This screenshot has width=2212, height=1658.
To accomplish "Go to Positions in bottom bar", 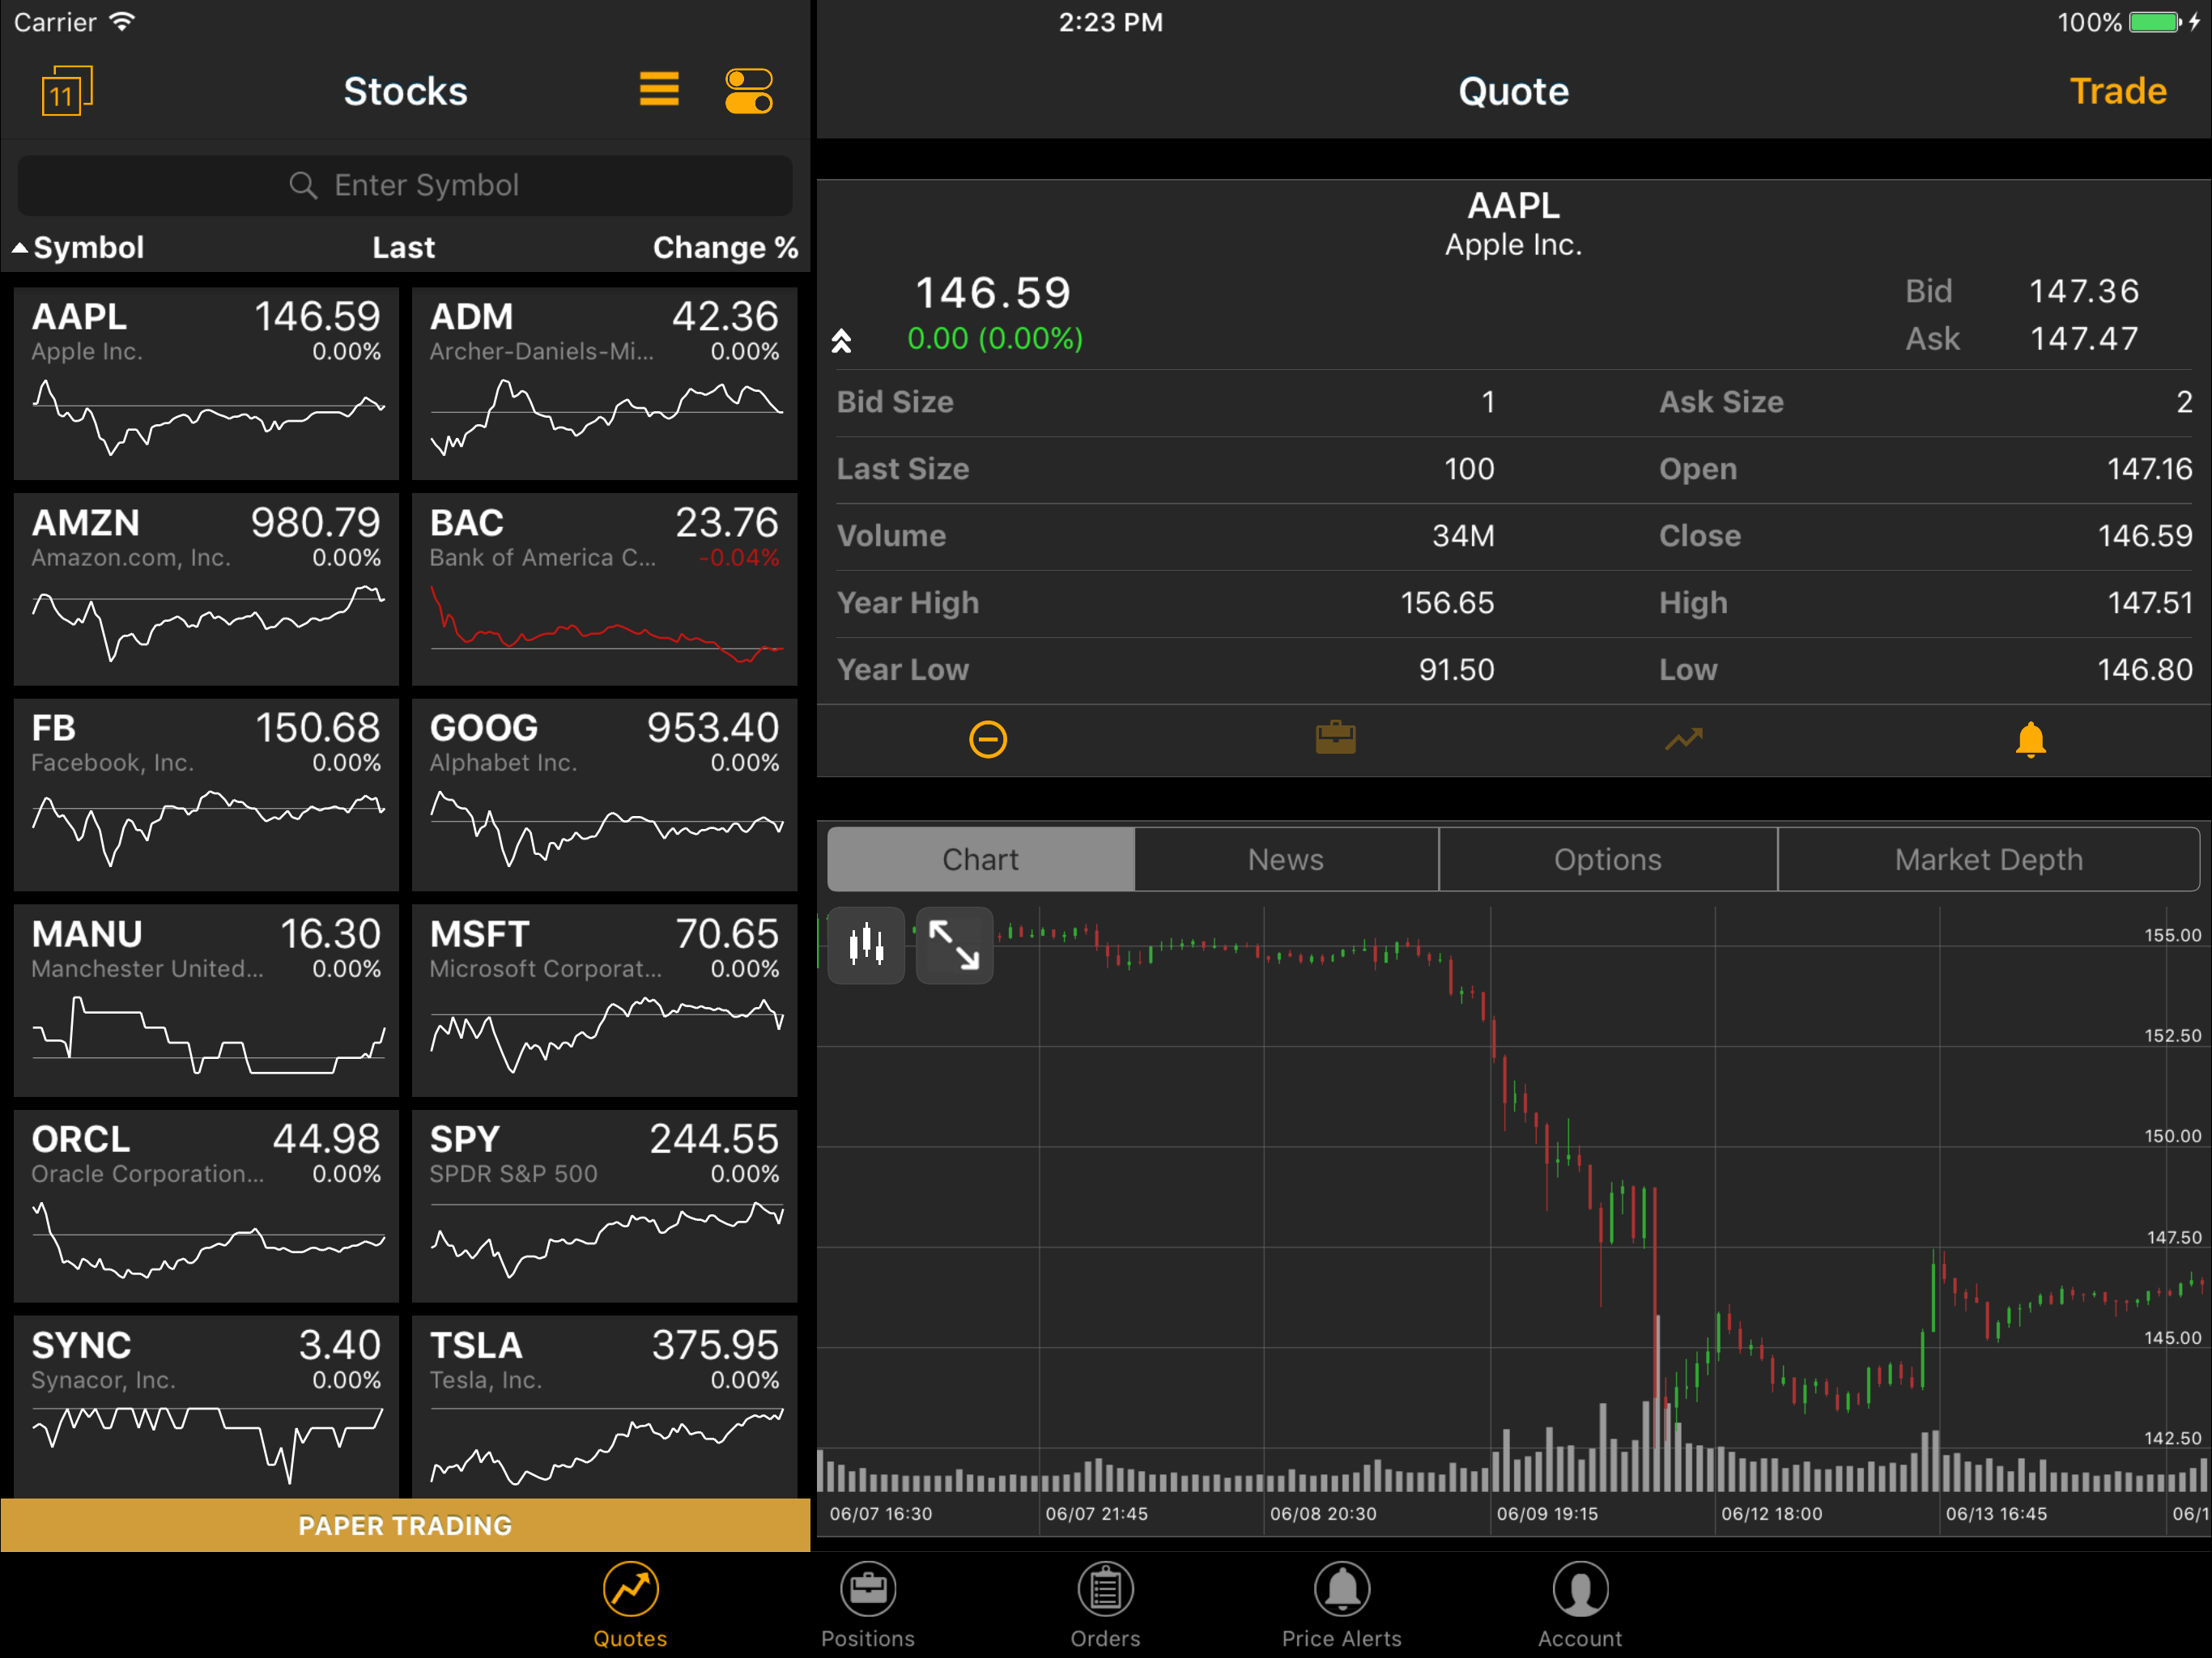I will (x=867, y=1604).
